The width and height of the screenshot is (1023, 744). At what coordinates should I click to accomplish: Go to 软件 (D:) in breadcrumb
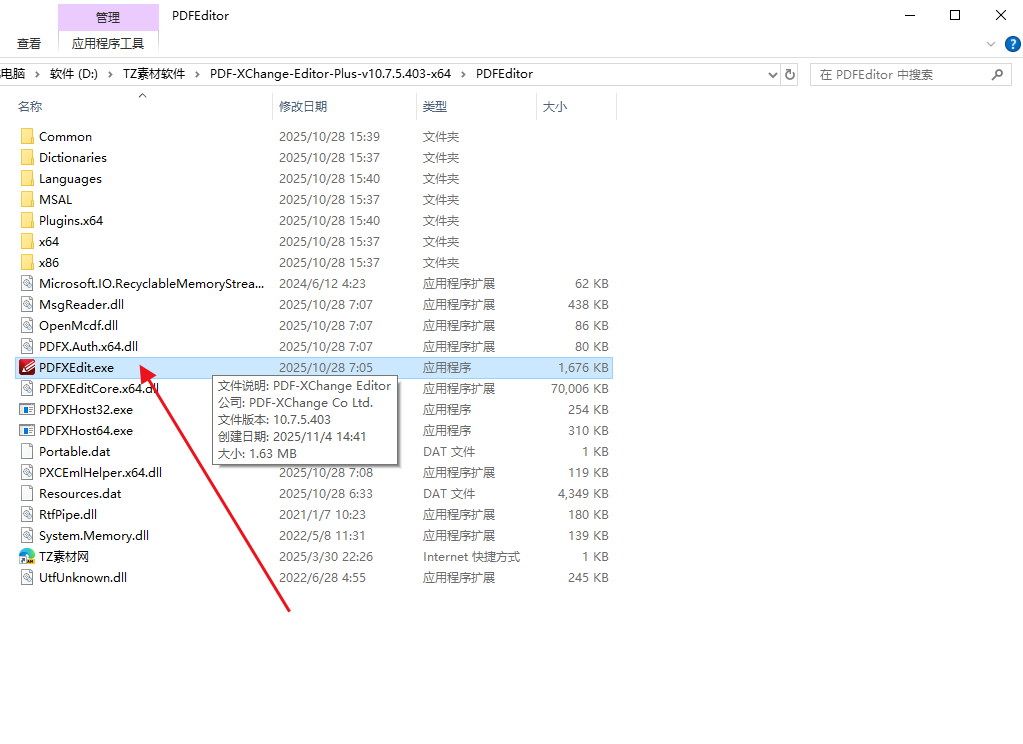pos(74,74)
